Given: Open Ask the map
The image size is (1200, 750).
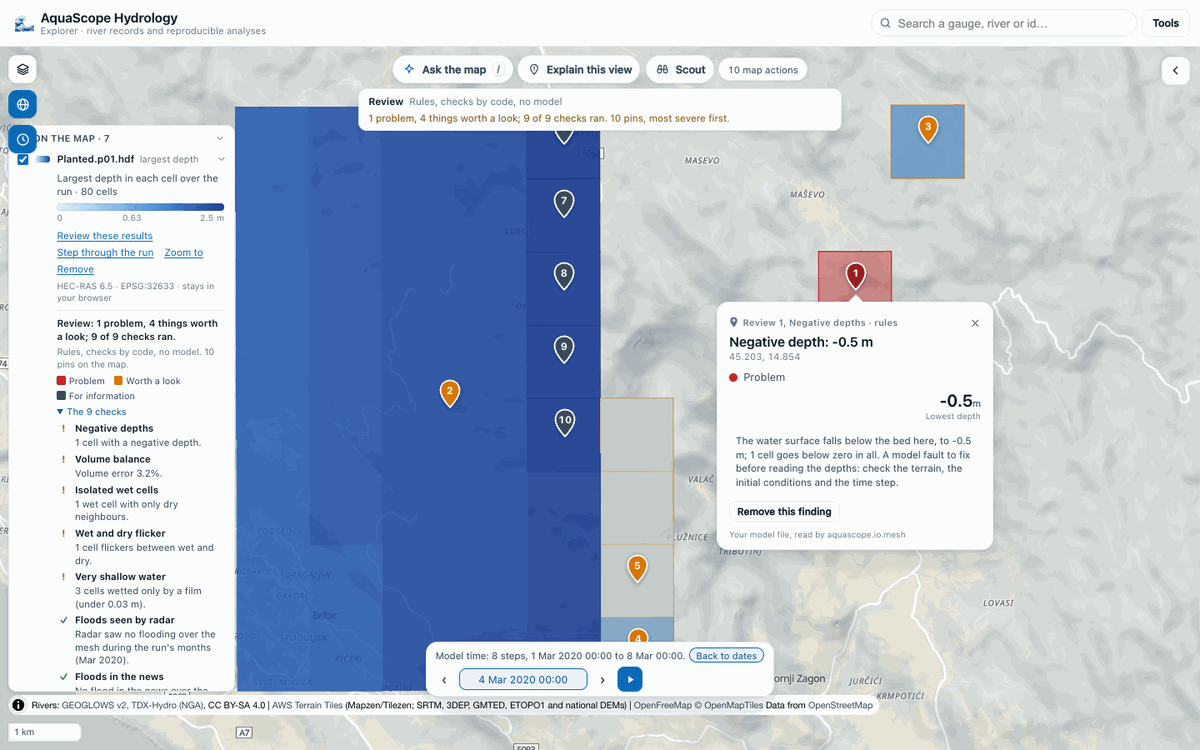Looking at the screenshot, I should tap(453, 70).
